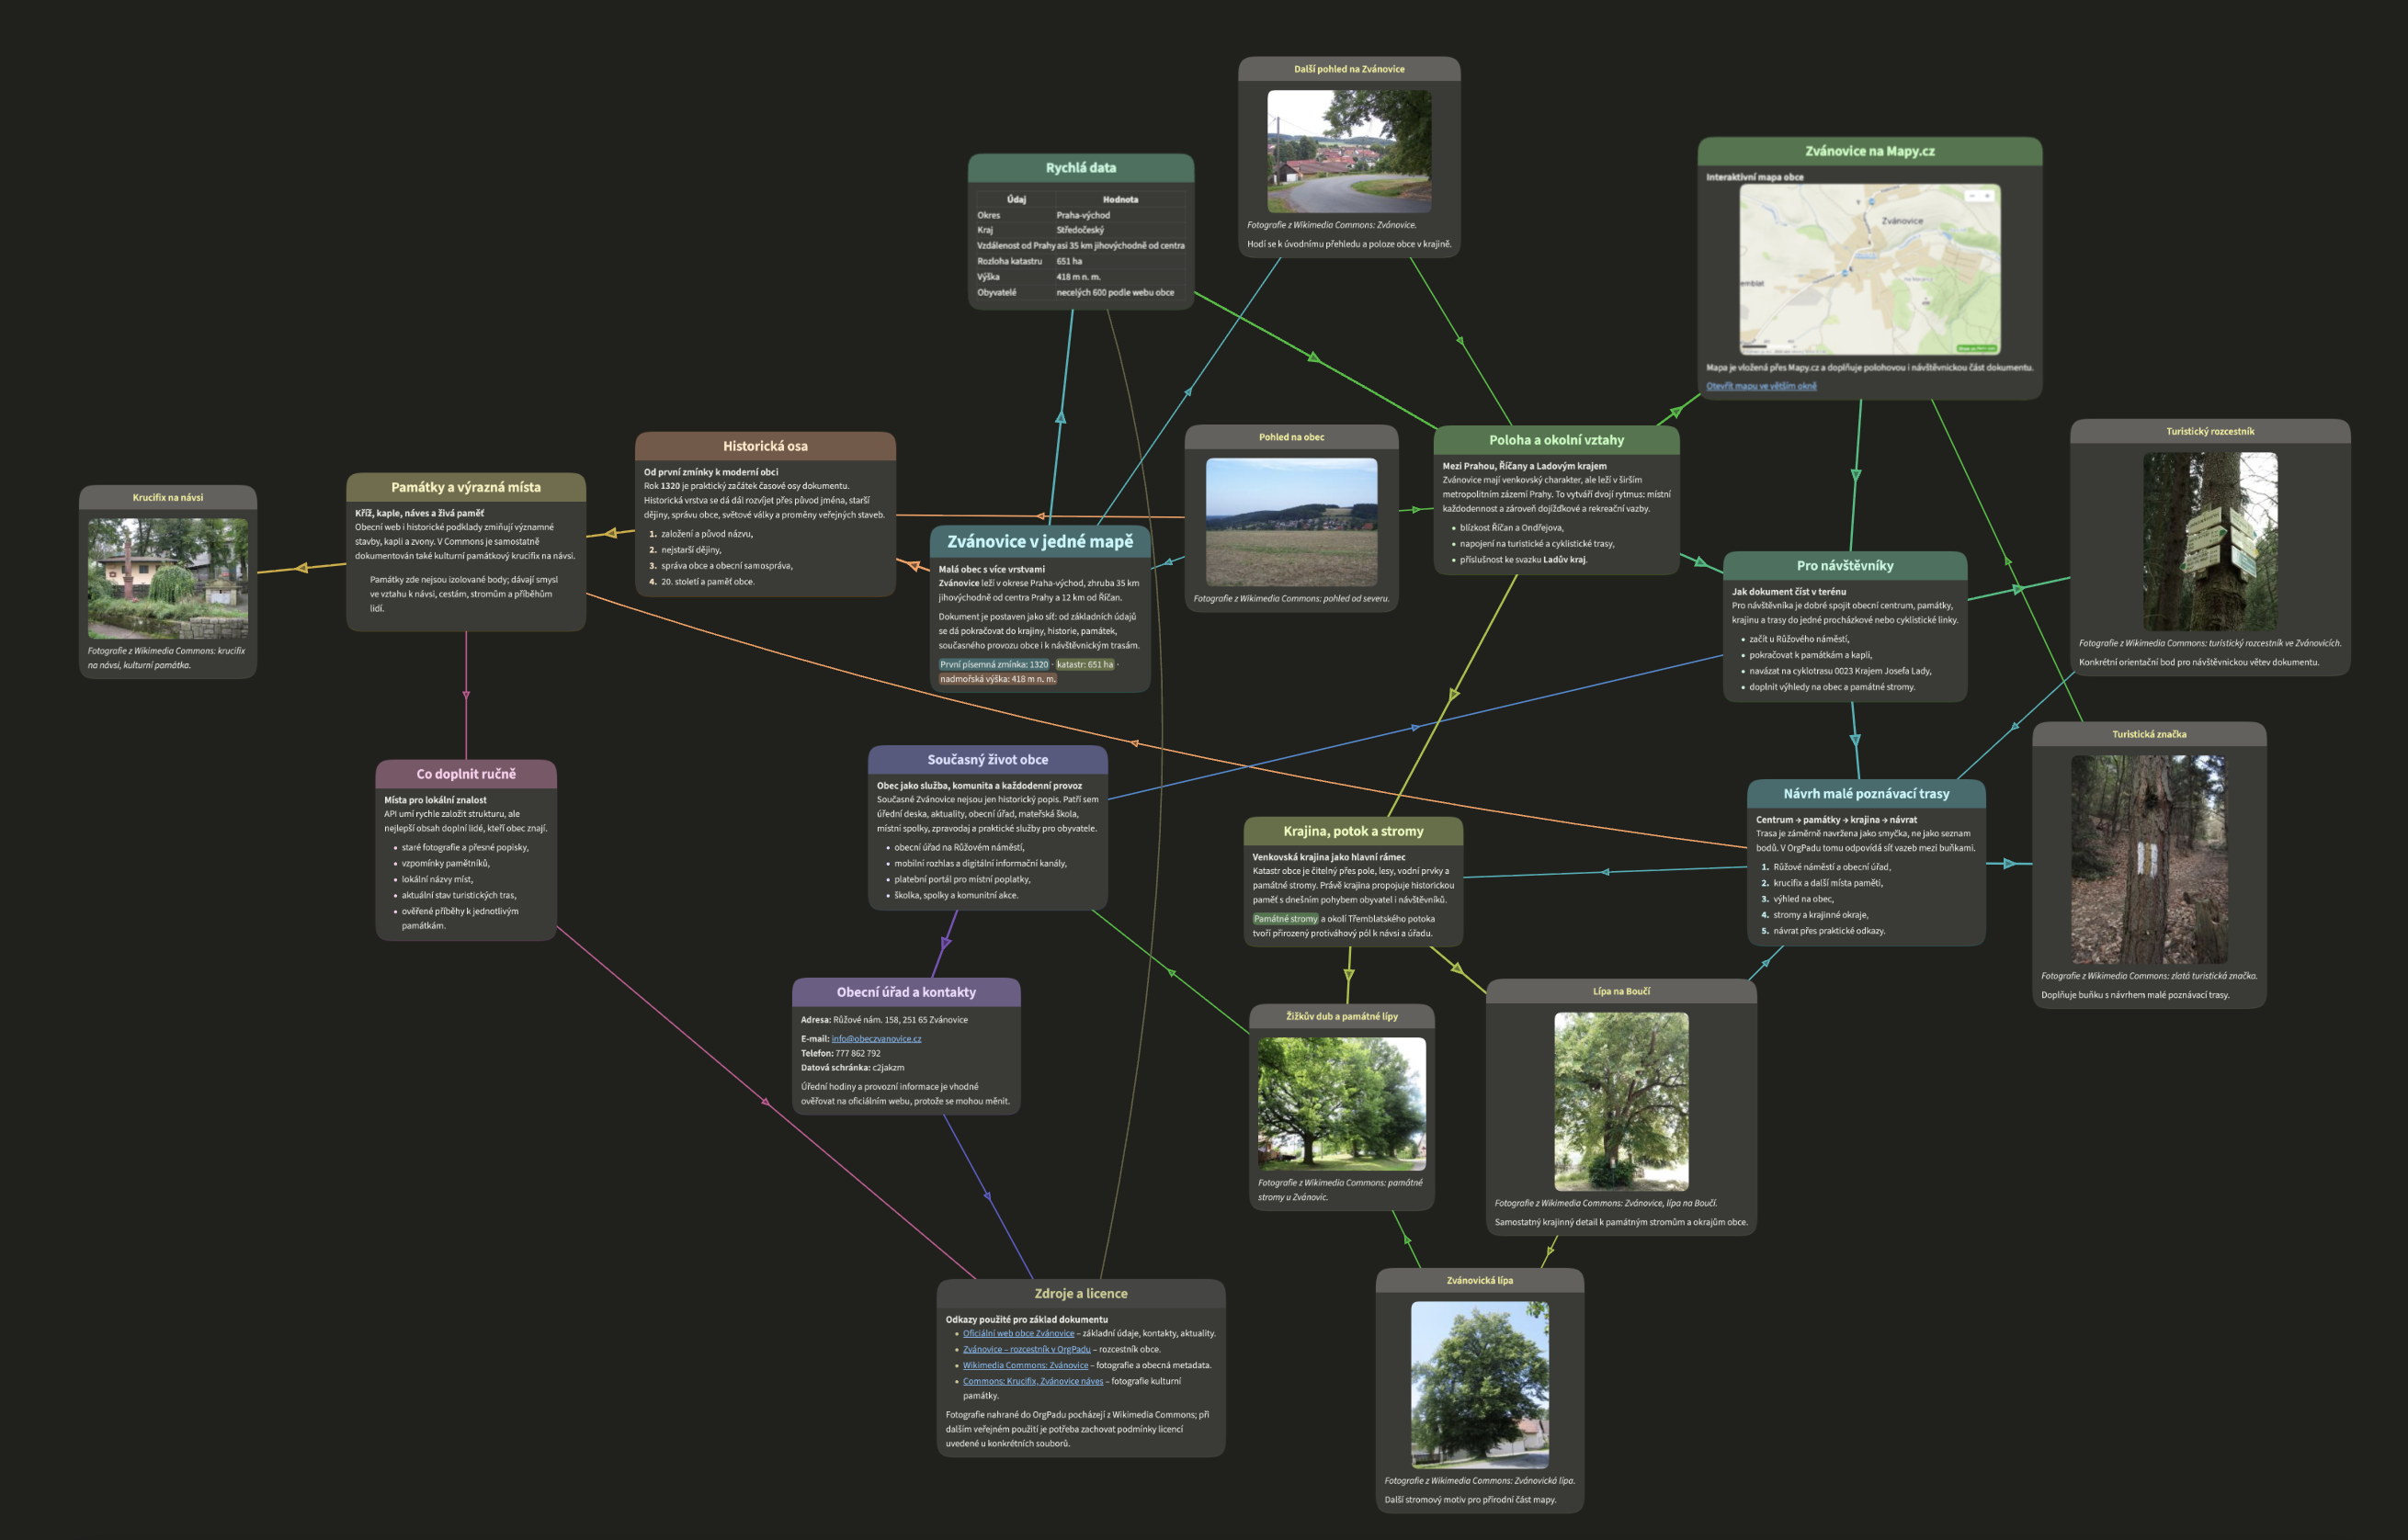
Task: Select the 'Poloha a okolní vztahy' header
Action: click(1556, 440)
